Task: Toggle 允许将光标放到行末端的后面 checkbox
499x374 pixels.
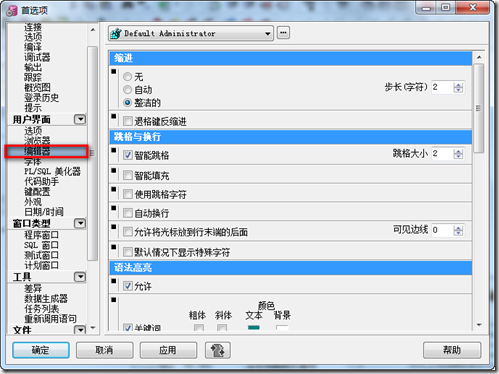Action: (x=128, y=232)
